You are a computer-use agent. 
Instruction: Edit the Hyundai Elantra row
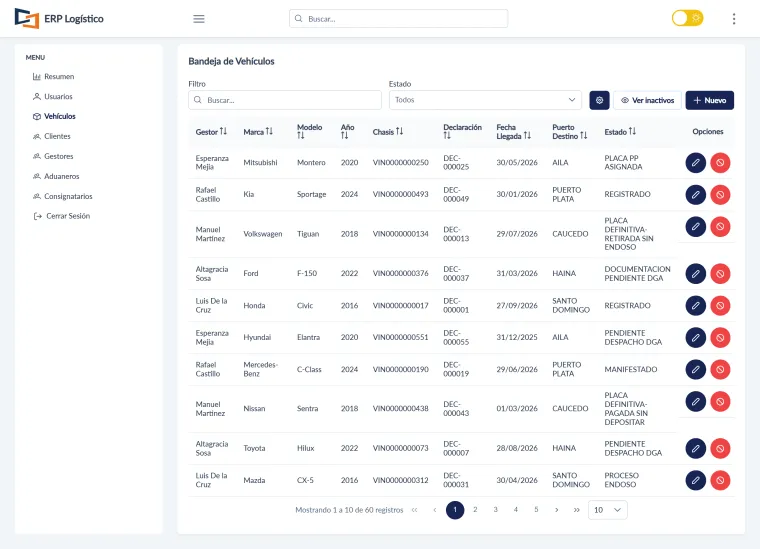695,338
